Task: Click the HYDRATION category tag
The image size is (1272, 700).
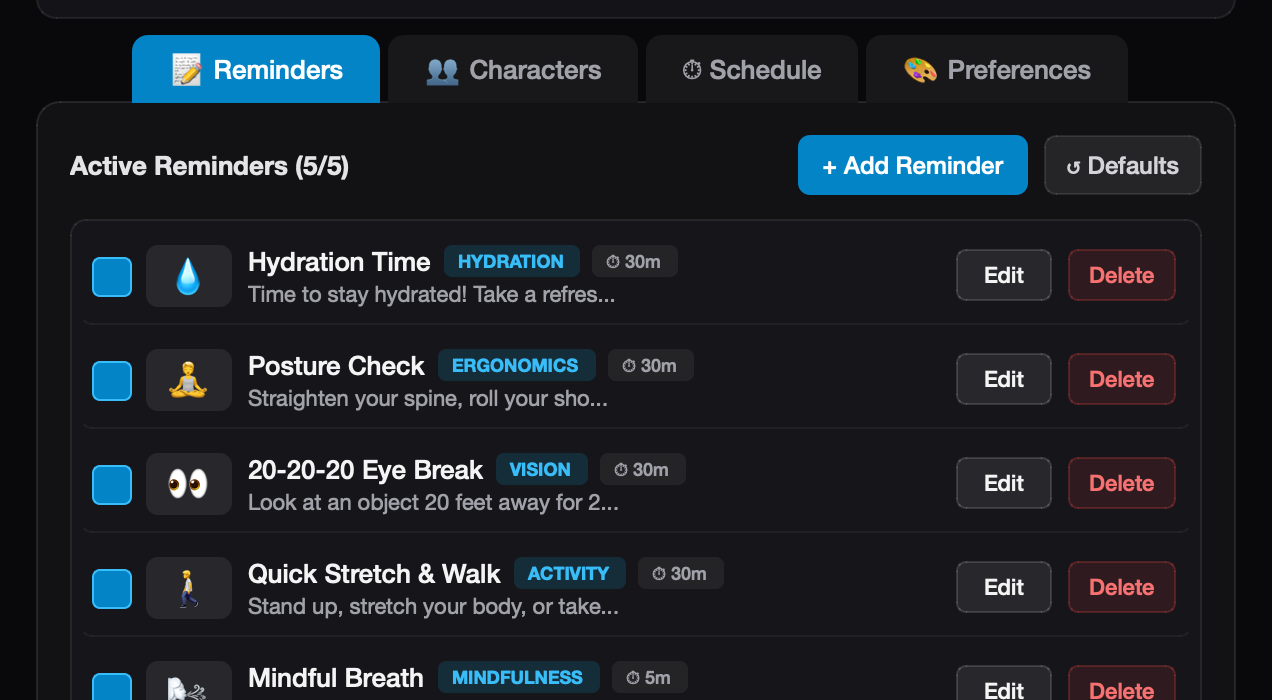Action: [x=511, y=261]
